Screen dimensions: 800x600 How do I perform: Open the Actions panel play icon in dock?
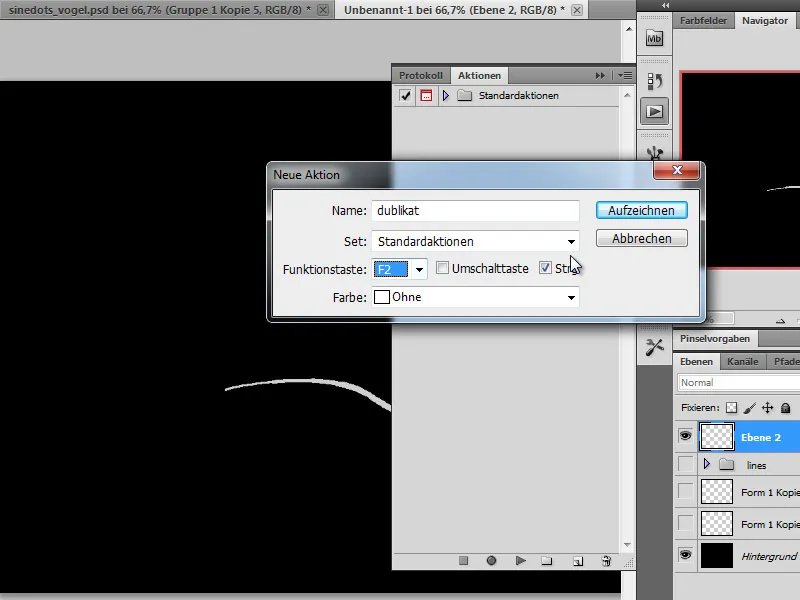coord(654,111)
